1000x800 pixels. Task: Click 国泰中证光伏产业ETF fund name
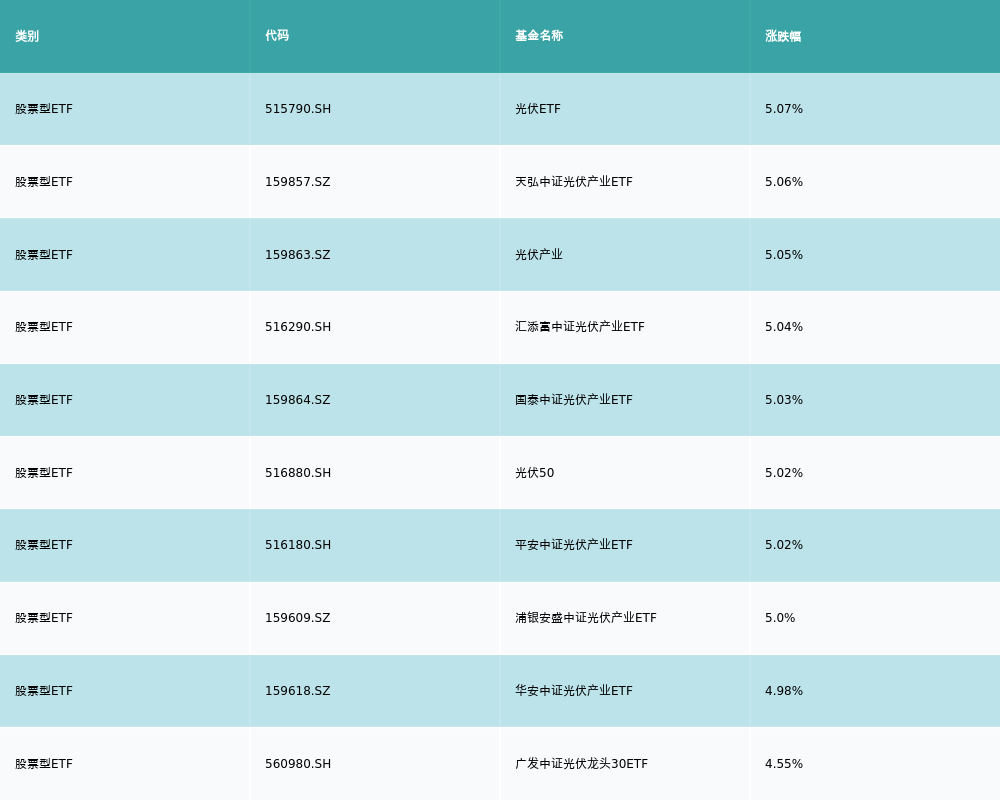tap(574, 400)
